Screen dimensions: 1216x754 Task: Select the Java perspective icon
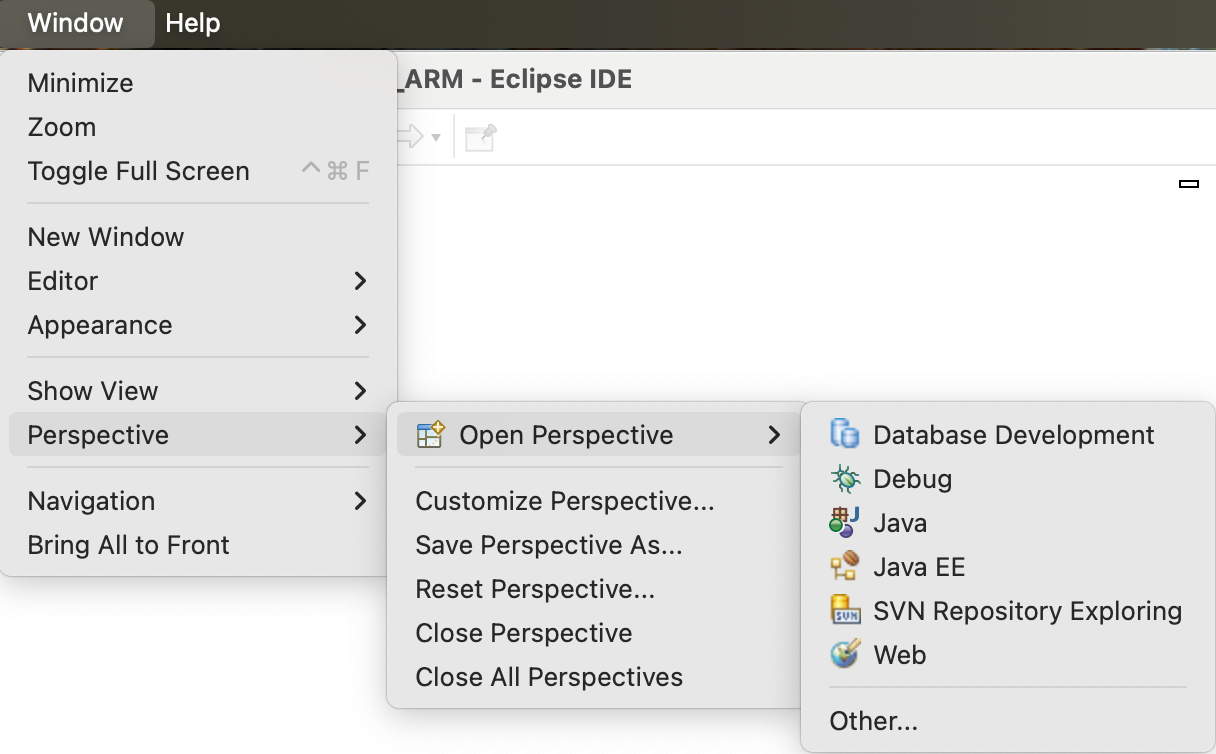pyautogui.click(x=845, y=523)
